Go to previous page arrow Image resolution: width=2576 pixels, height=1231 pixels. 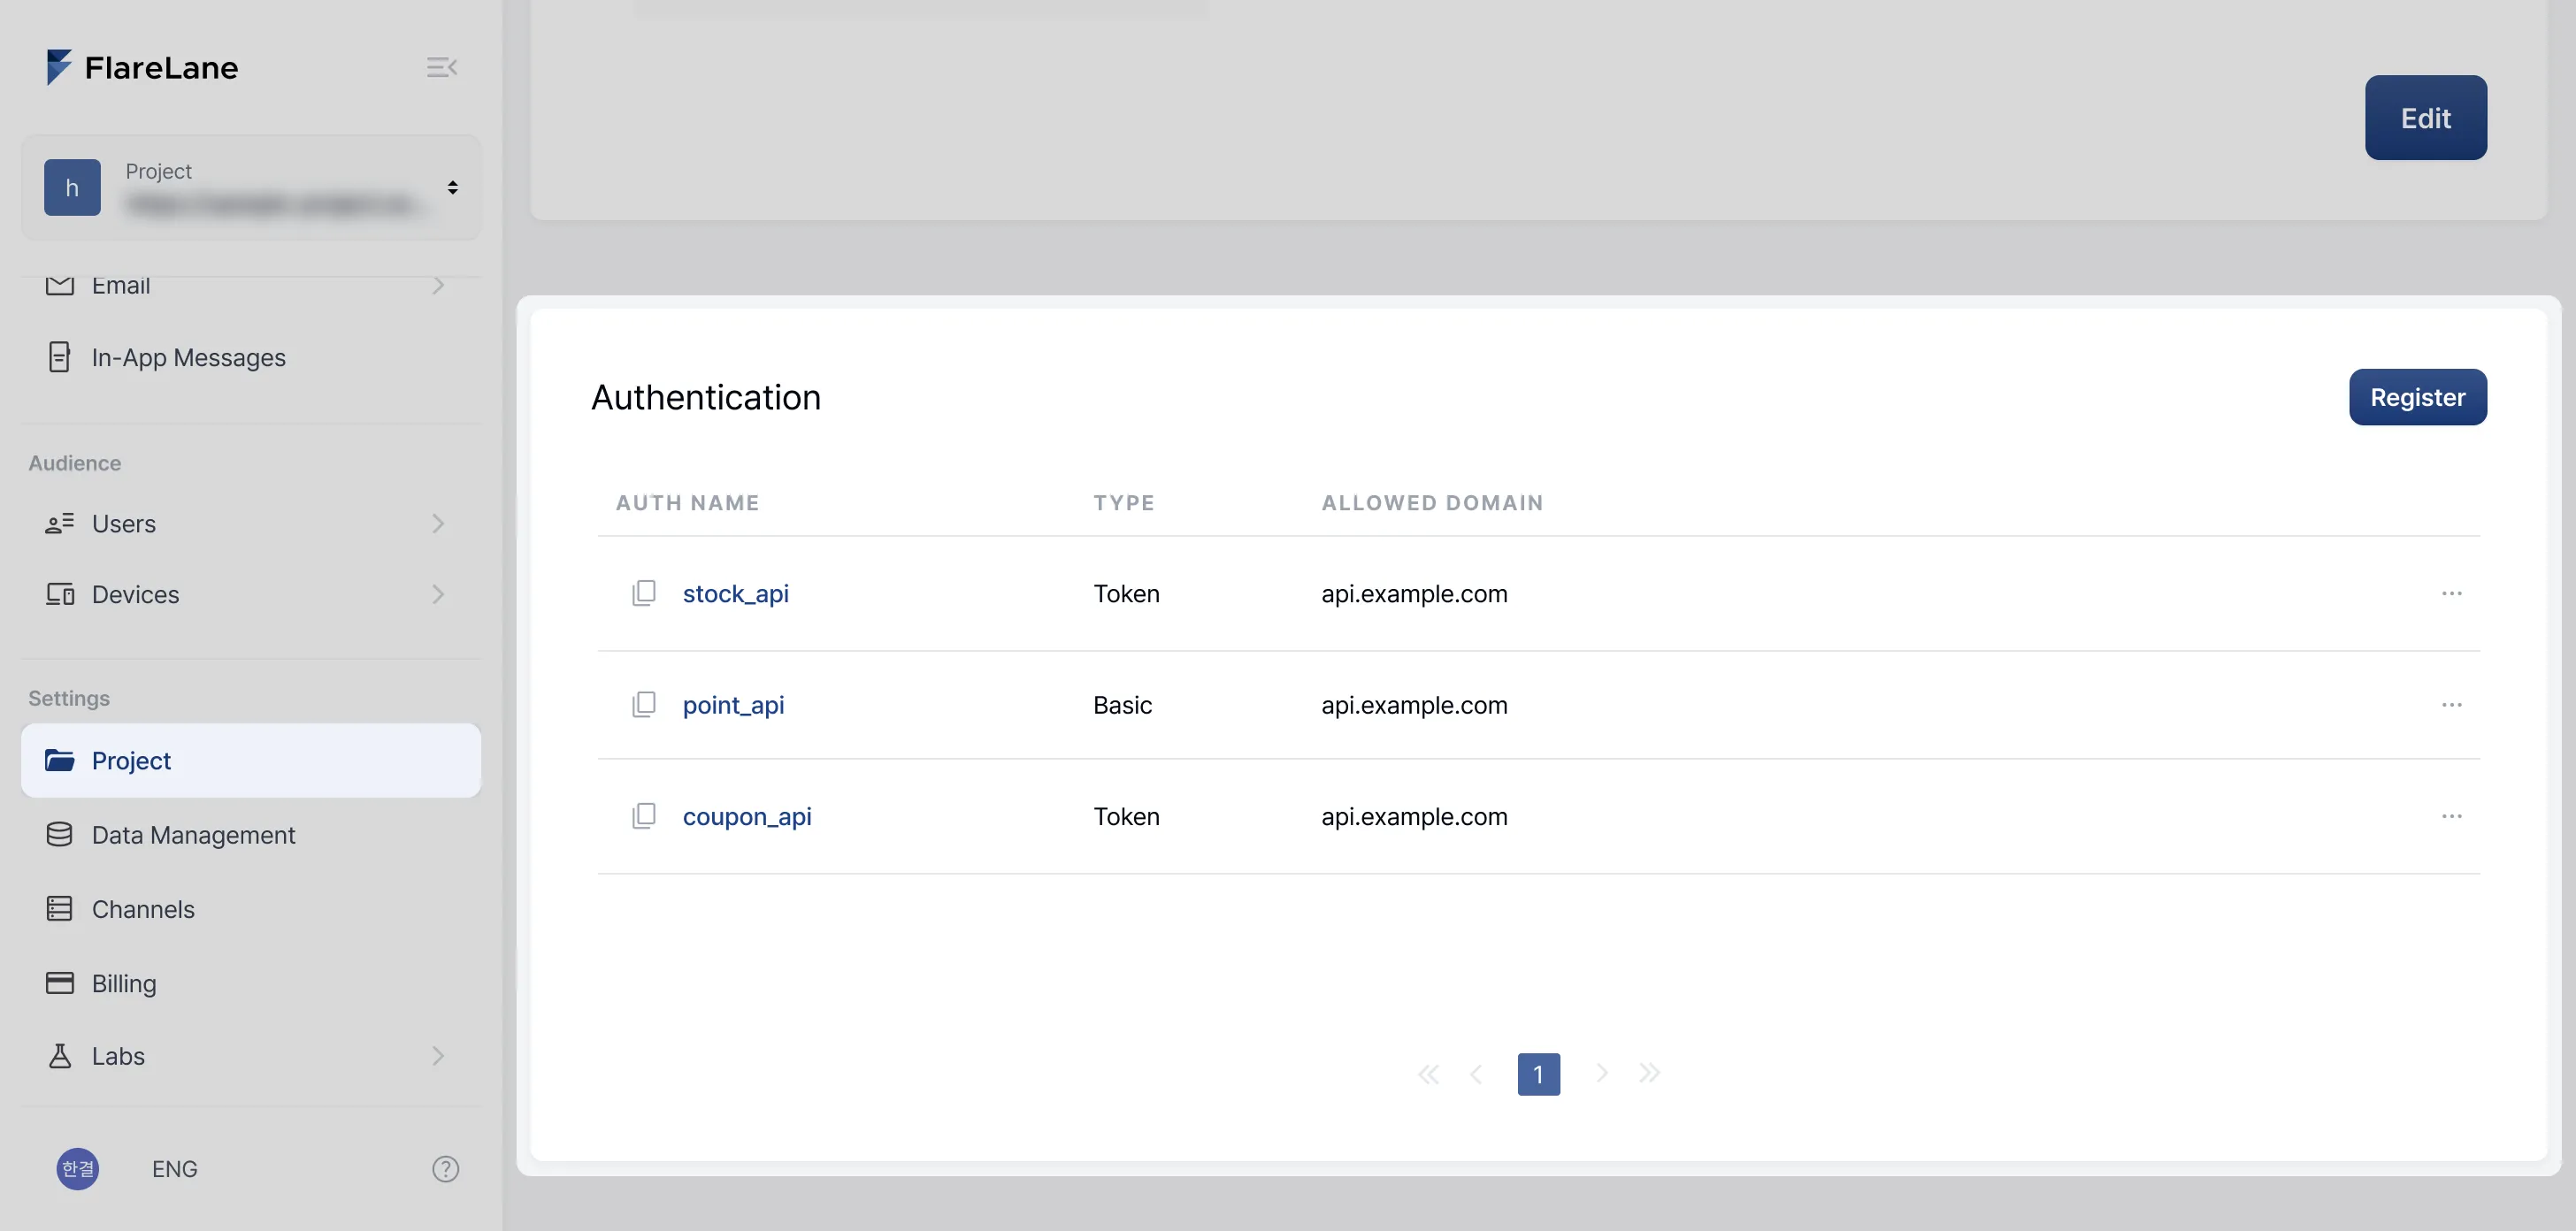(1476, 1074)
